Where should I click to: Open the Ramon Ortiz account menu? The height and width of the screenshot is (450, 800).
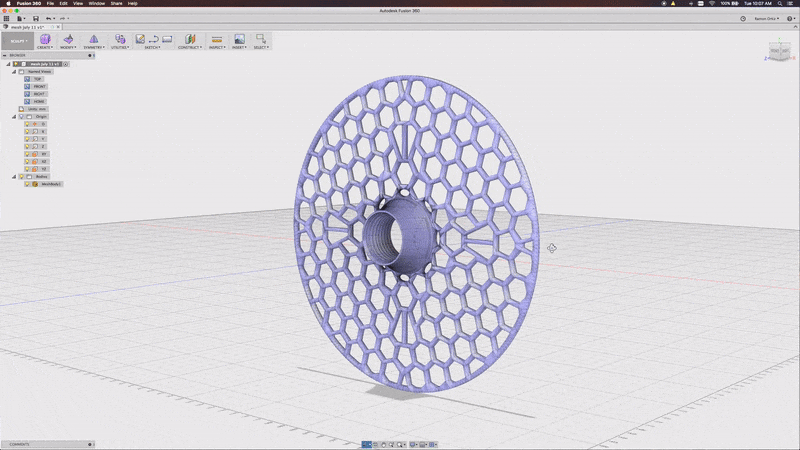click(x=766, y=18)
